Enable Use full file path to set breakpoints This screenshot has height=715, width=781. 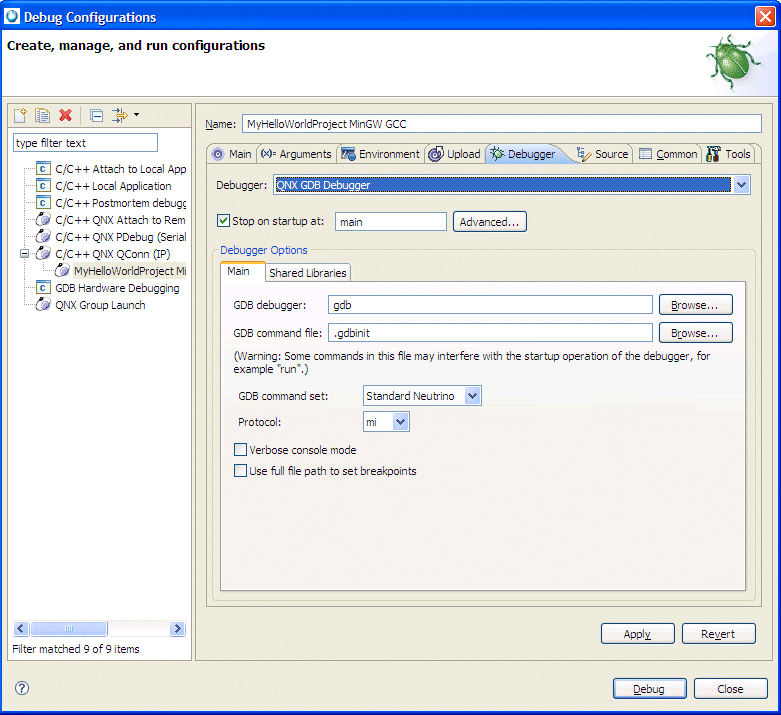[x=240, y=471]
